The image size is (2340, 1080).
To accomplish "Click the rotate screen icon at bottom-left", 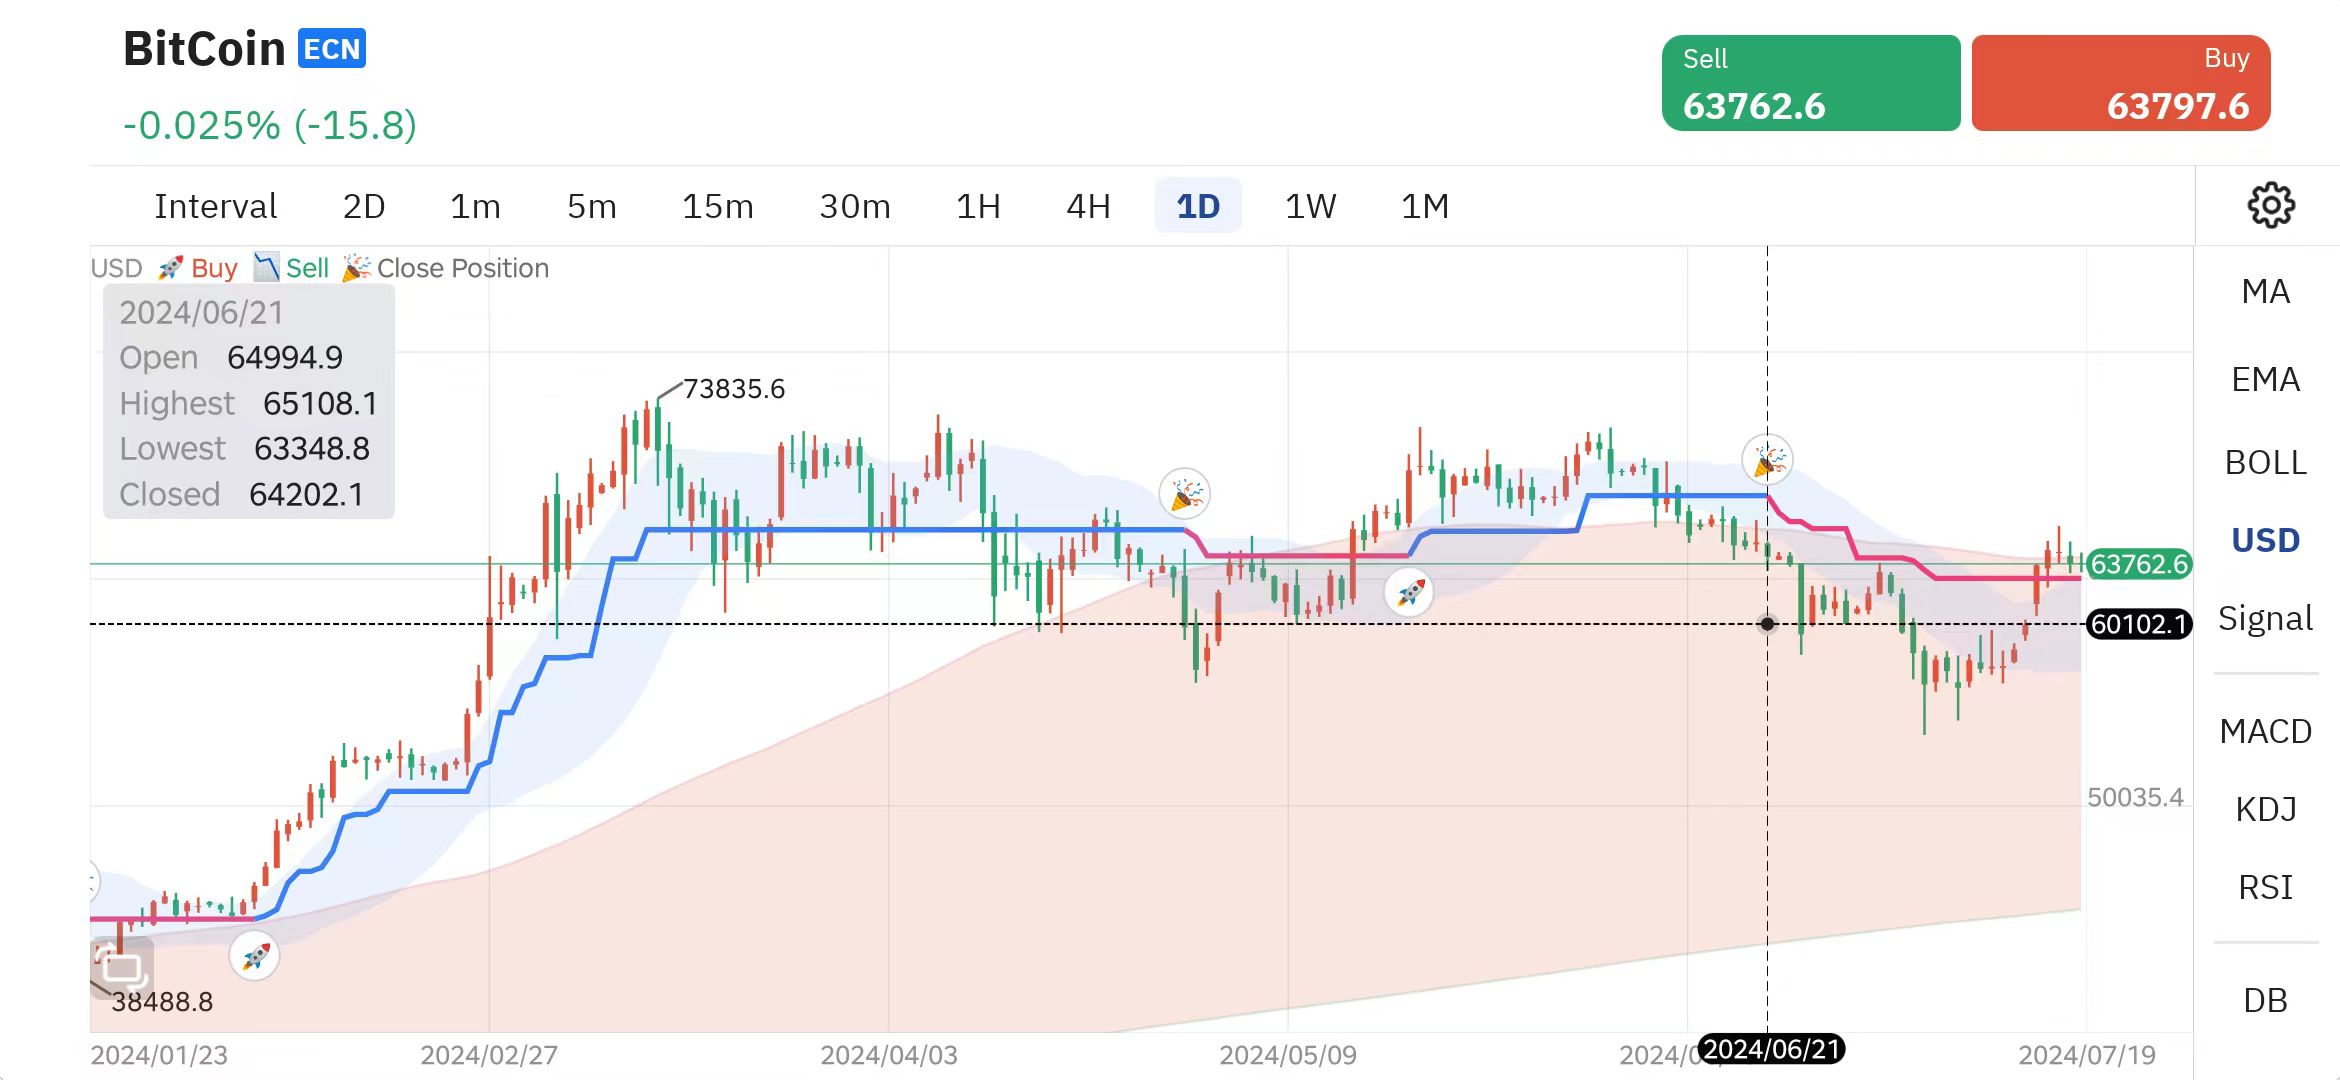I will click(122, 965).
